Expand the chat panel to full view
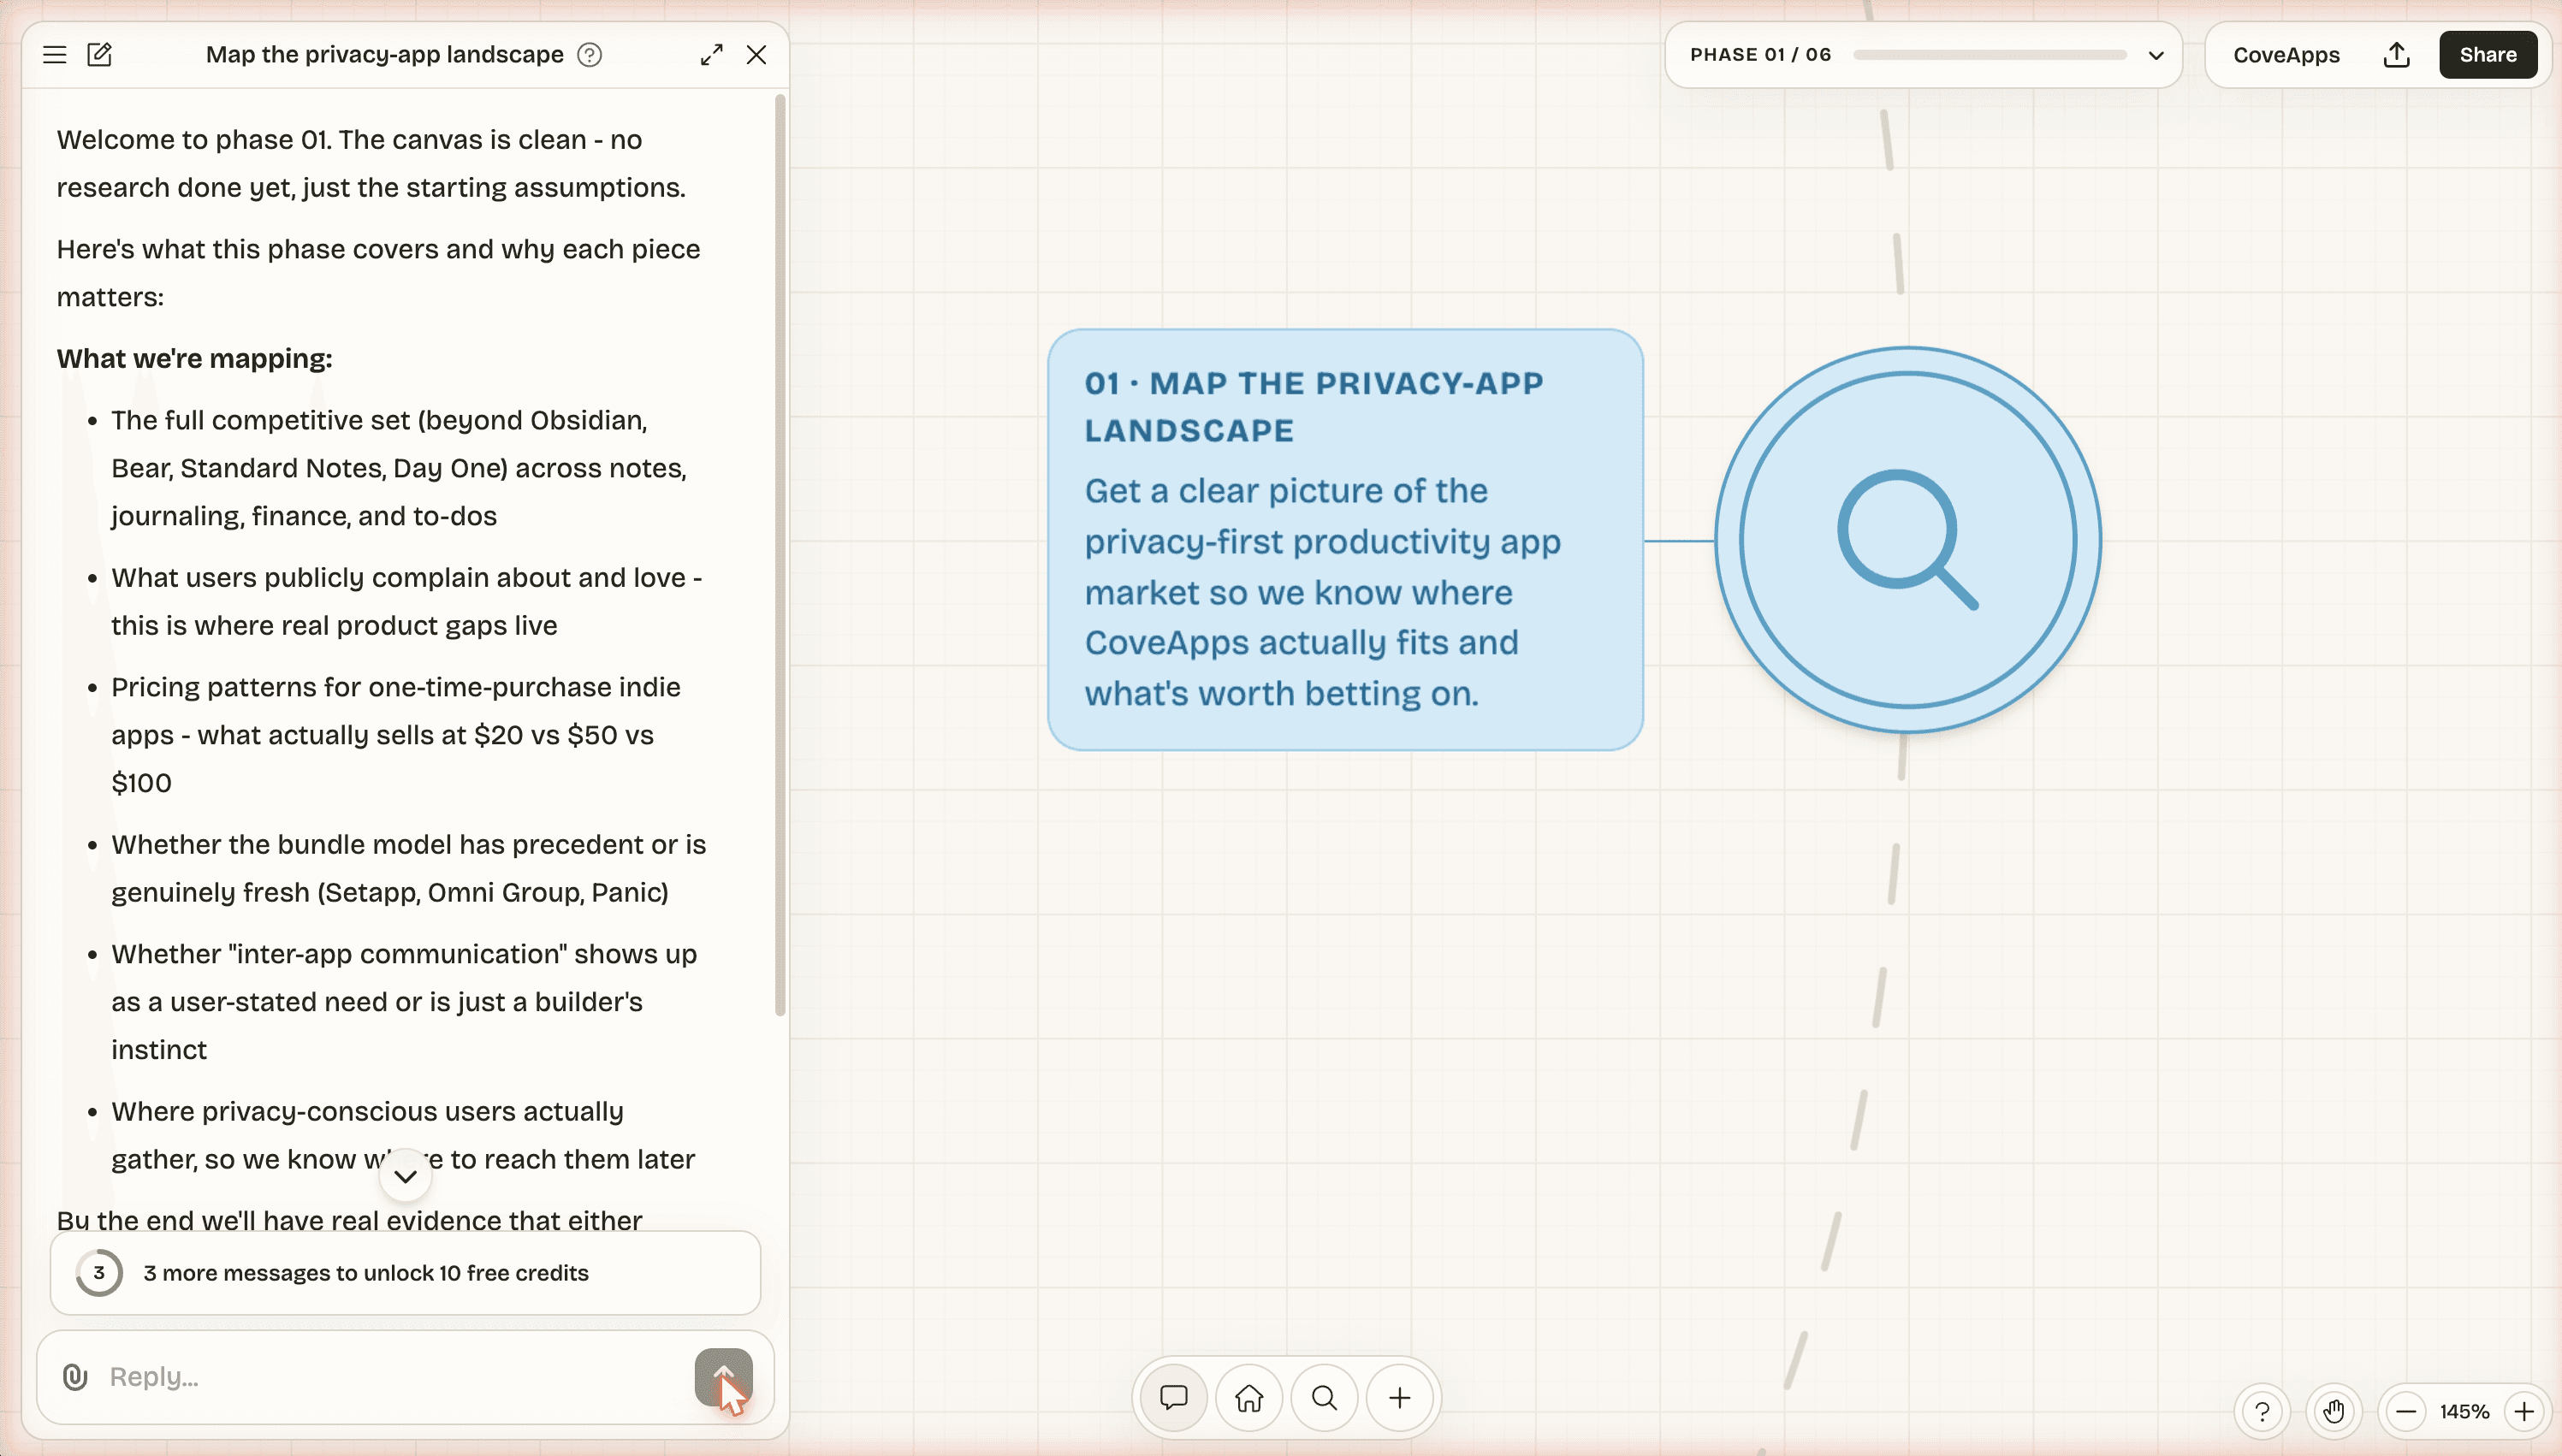The height and width of the screenshot is (1456, 2562). tap(712, 55)
